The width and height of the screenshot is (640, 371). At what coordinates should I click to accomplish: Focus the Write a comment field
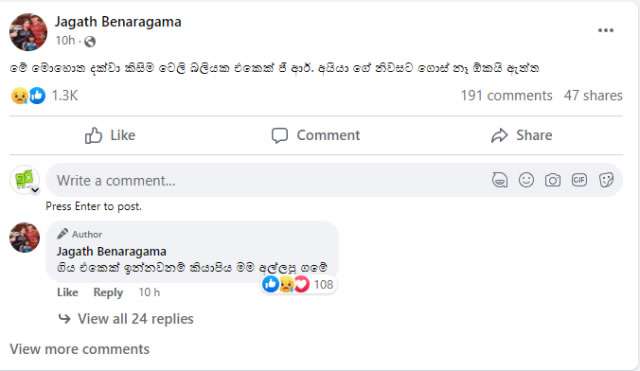pyautogui.click(x=269, y=180)
